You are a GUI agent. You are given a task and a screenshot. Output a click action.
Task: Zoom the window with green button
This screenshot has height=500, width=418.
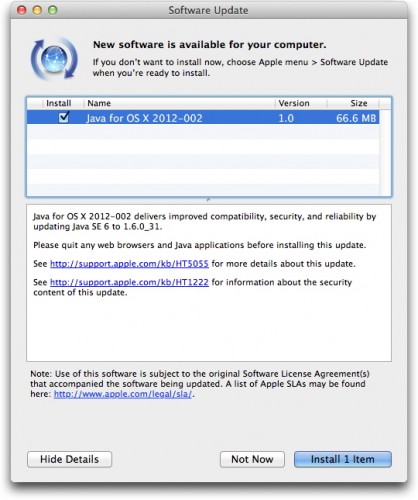point(53,10)
